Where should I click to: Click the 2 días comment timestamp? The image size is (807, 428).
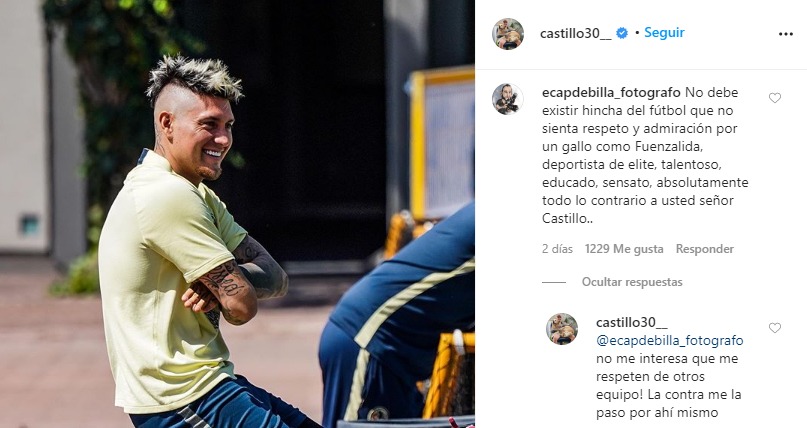click(557, 249)
